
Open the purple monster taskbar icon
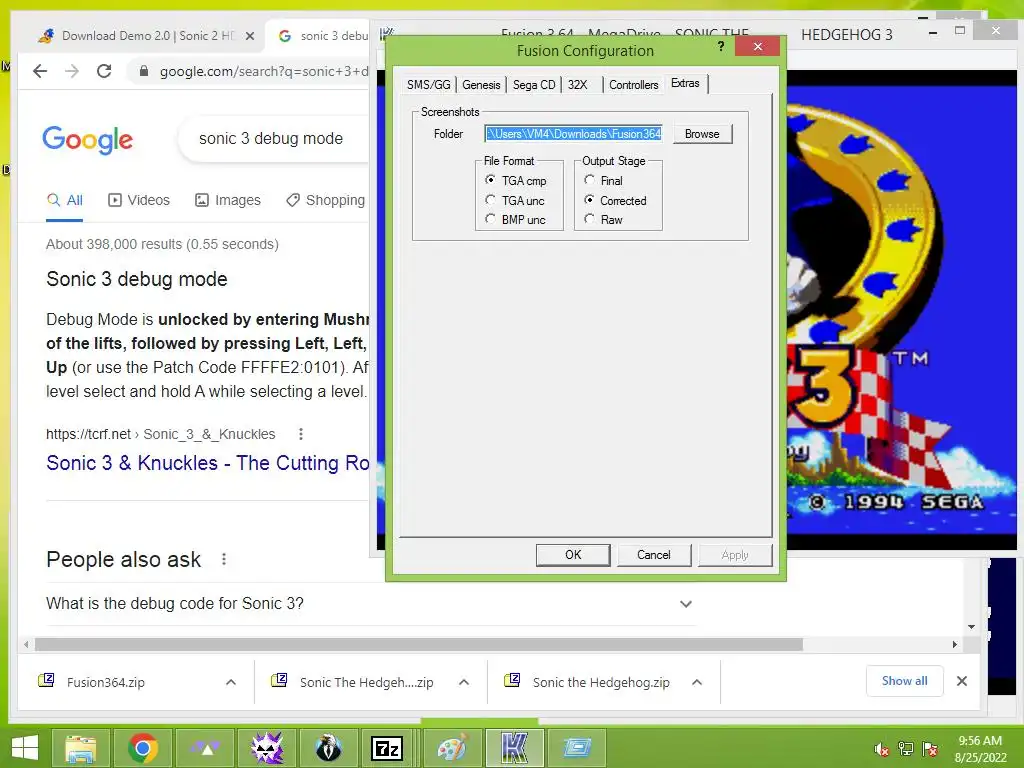266,748
